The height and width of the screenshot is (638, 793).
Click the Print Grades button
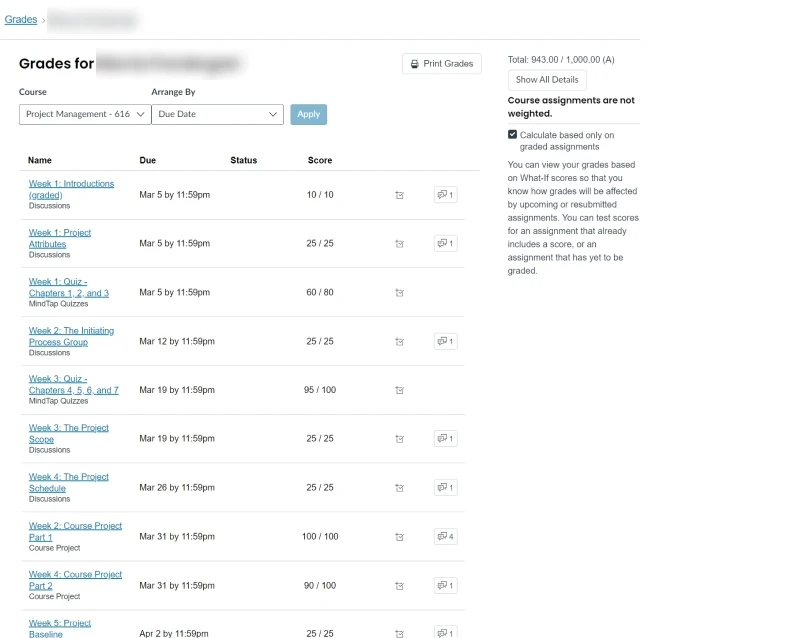442,64
